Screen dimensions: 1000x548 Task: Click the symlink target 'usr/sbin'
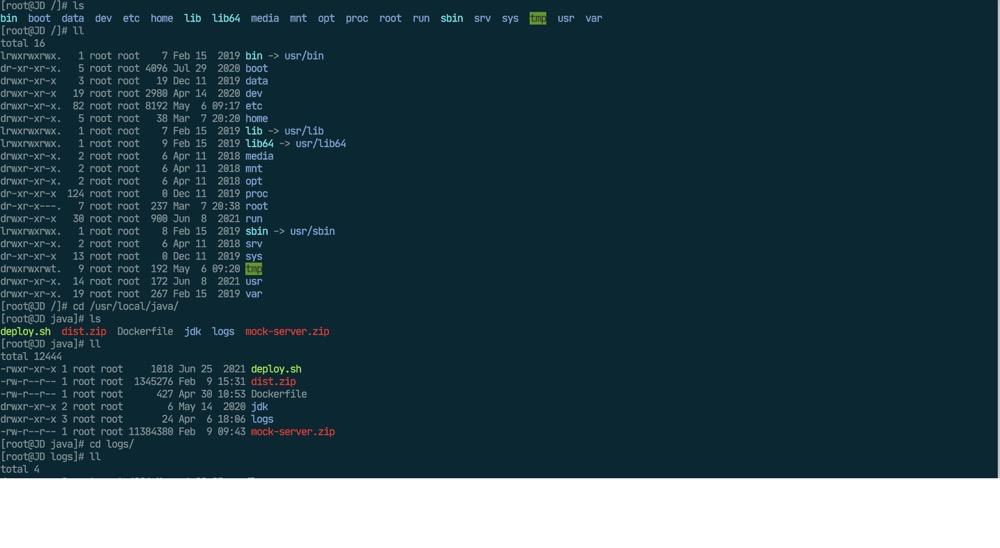click(312, 232)
